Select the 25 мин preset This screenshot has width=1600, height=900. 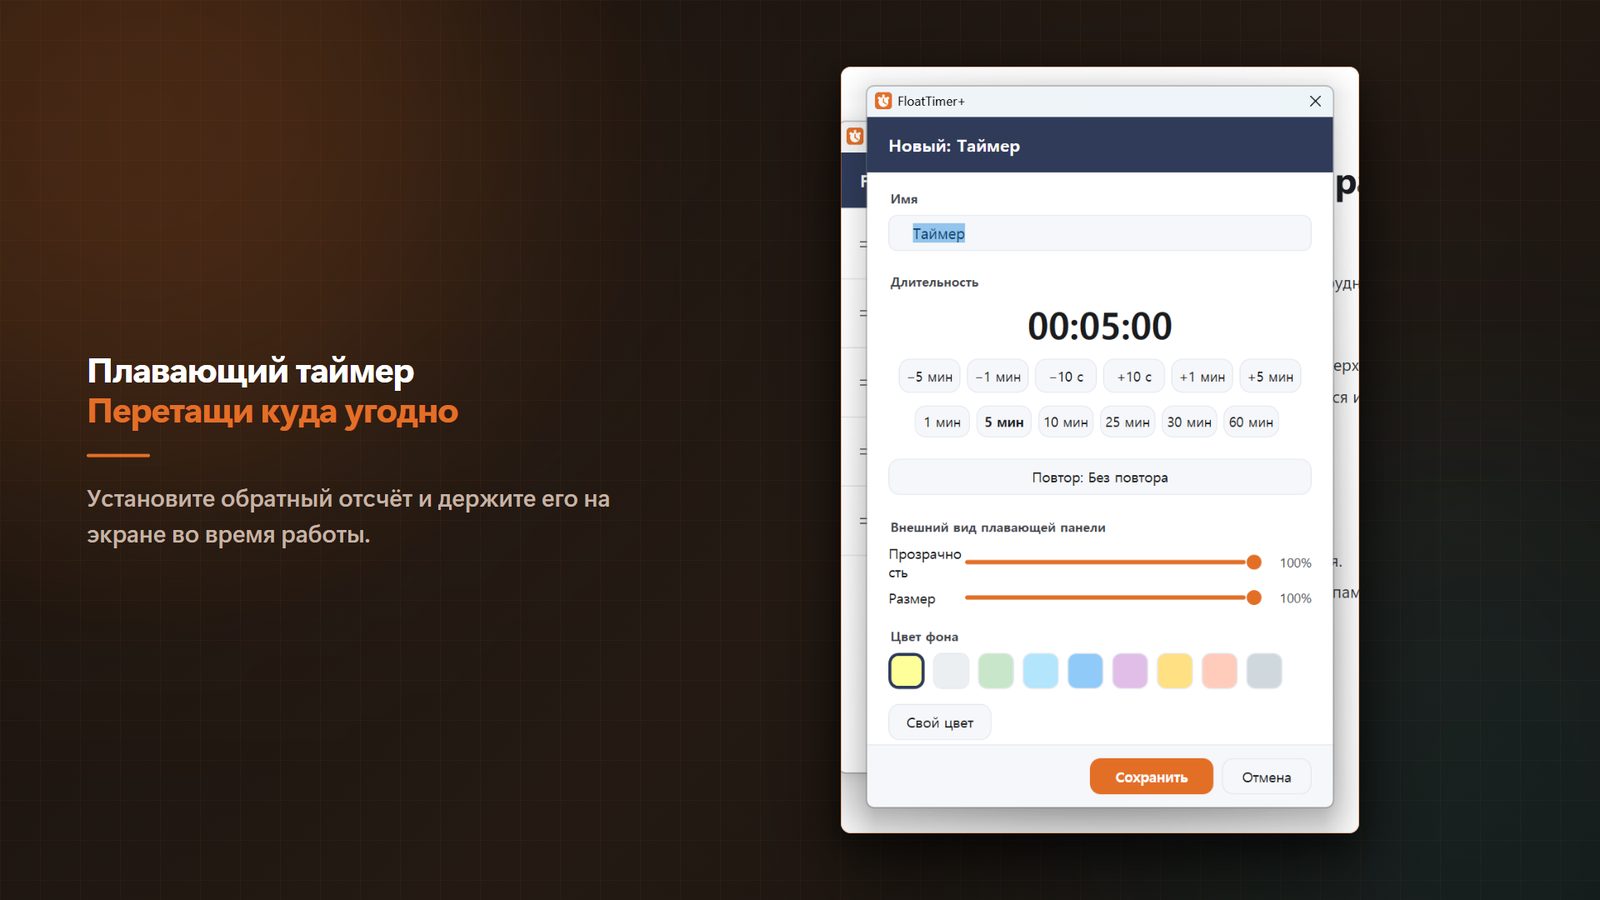click(x=1127, y=422)
